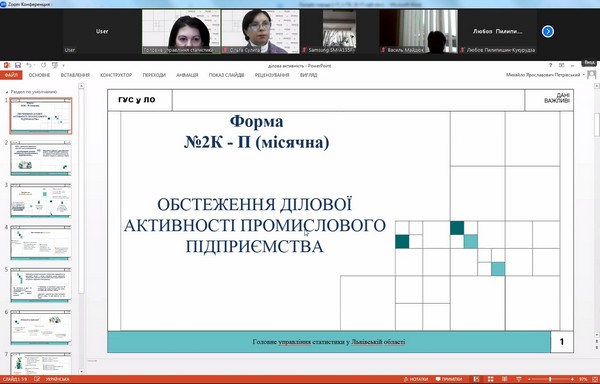
Task: Click the 'User' participant tile in Zoom
Action: (x=102, y=31)
